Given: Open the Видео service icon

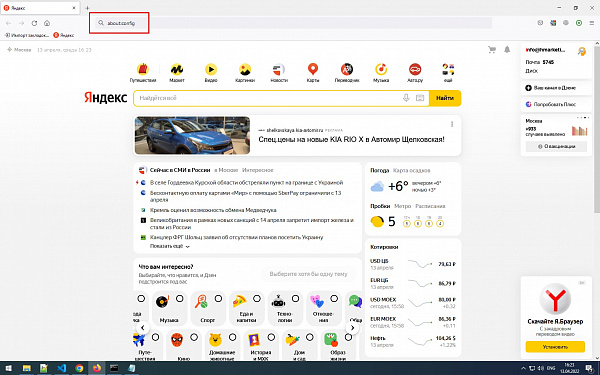Looking at the screenshot, I should (x=211, y=69).
